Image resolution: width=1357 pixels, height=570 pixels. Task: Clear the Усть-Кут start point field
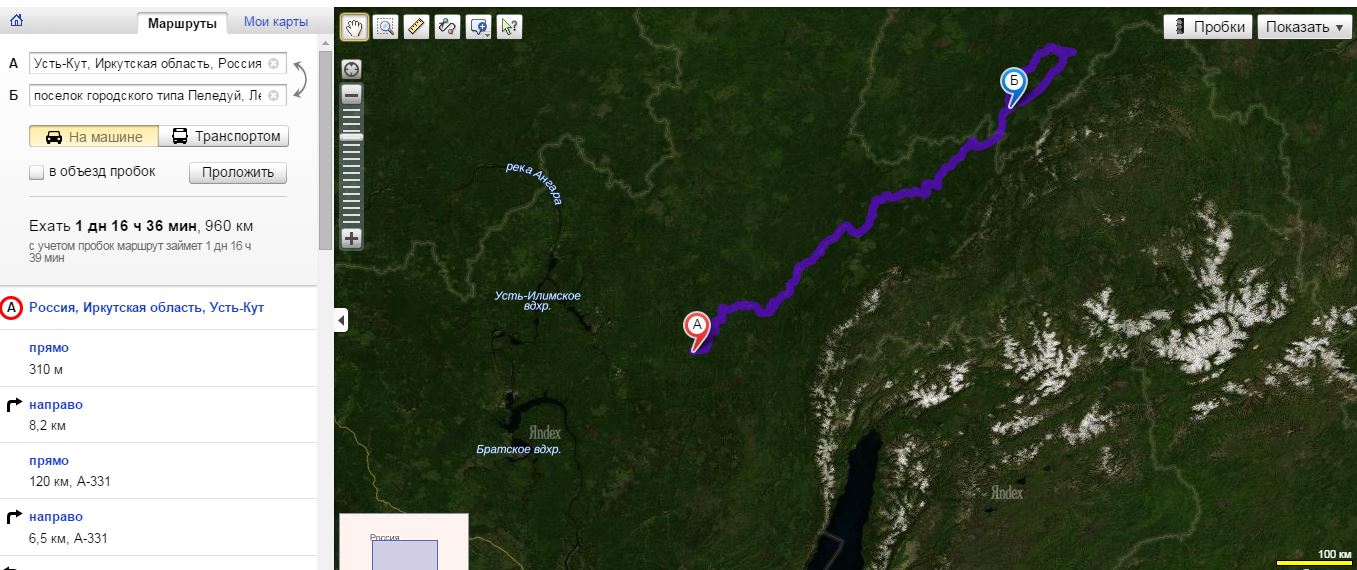(x=273, y=63)
